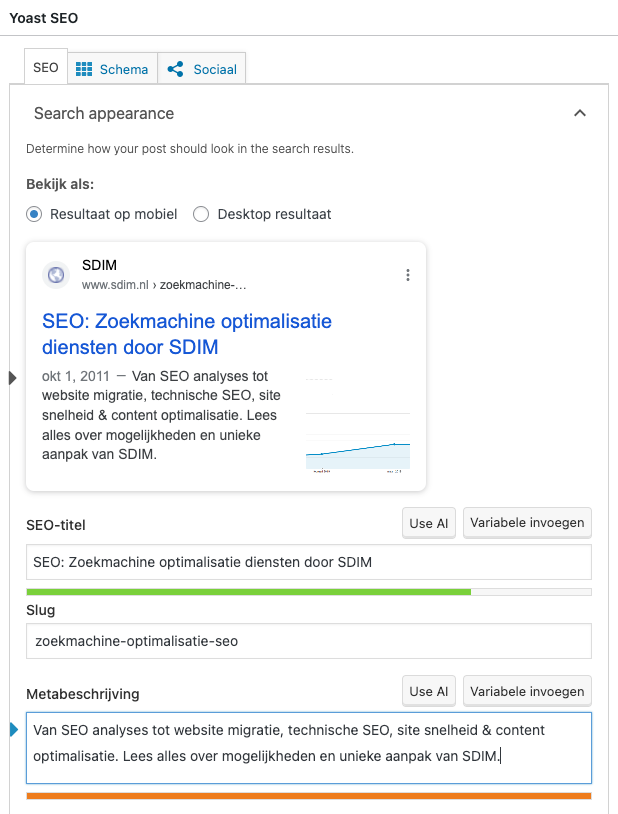618x814 pixels.
Task: Click the Use AI button next to SEO-titel
Action: click(428, 522)
